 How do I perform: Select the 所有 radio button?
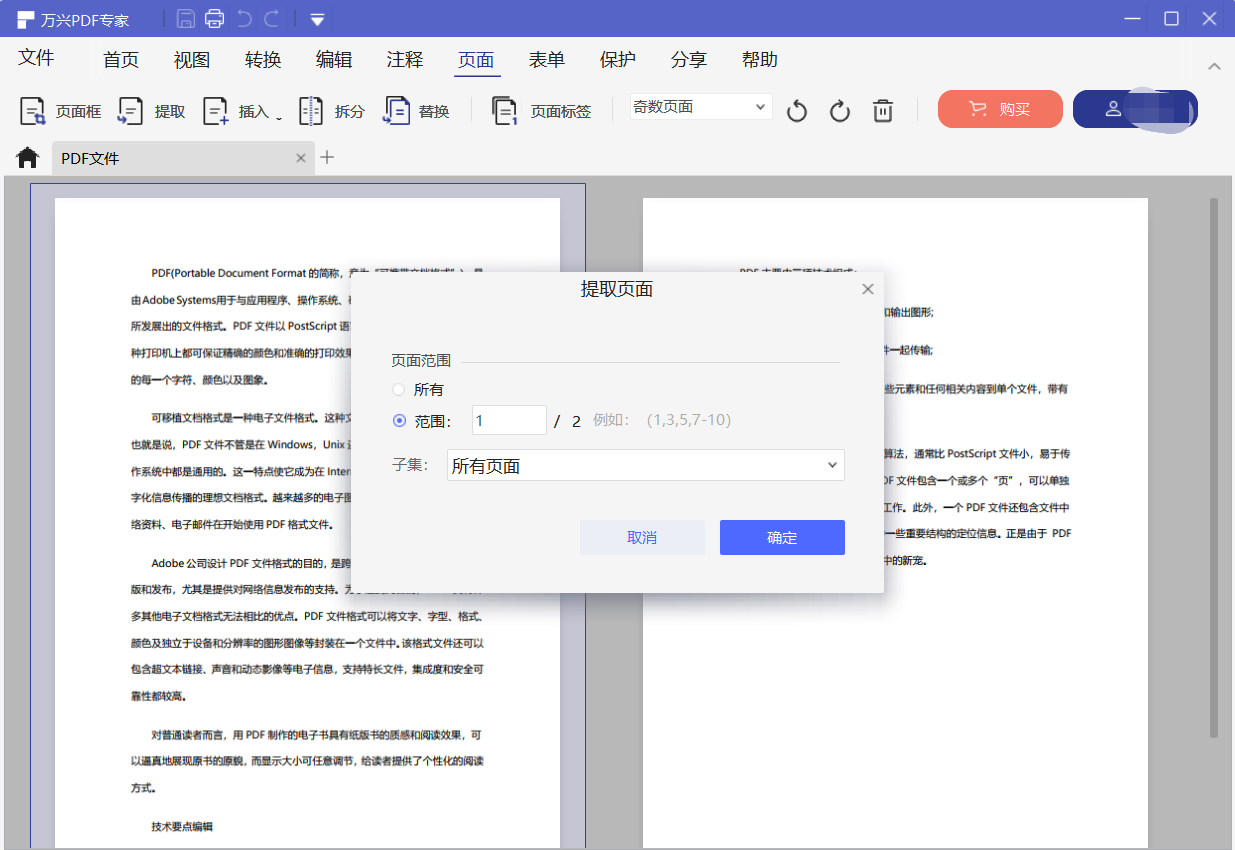pos(399,389)
